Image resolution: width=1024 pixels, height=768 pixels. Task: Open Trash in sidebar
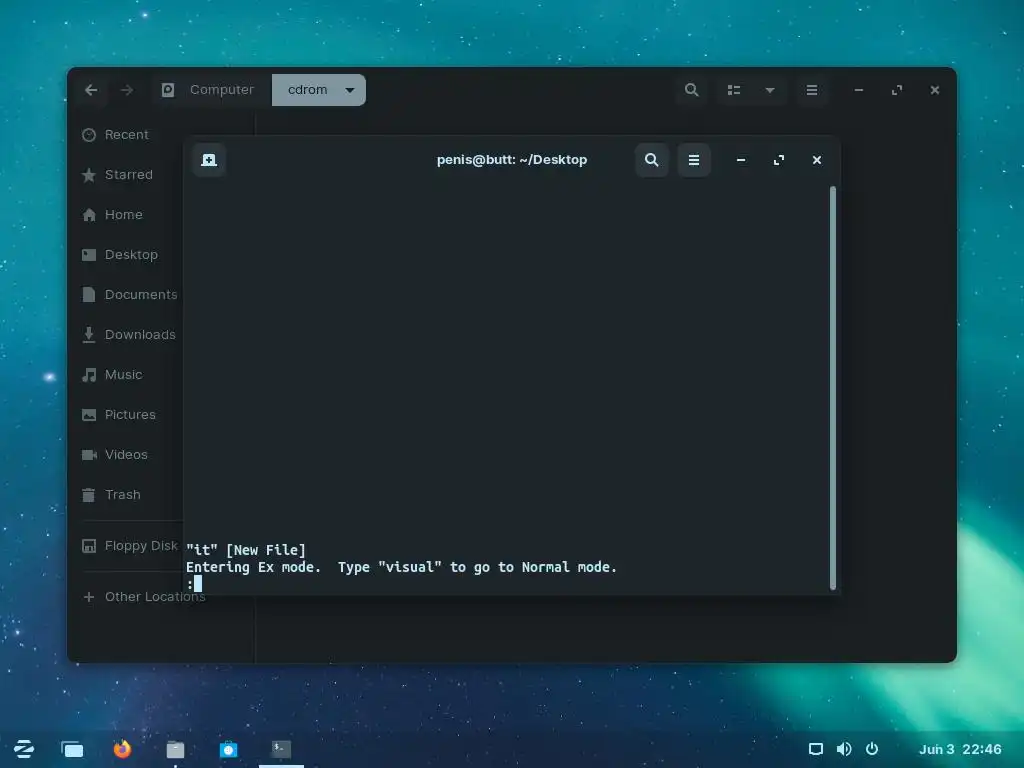click(x=125, y=494)
